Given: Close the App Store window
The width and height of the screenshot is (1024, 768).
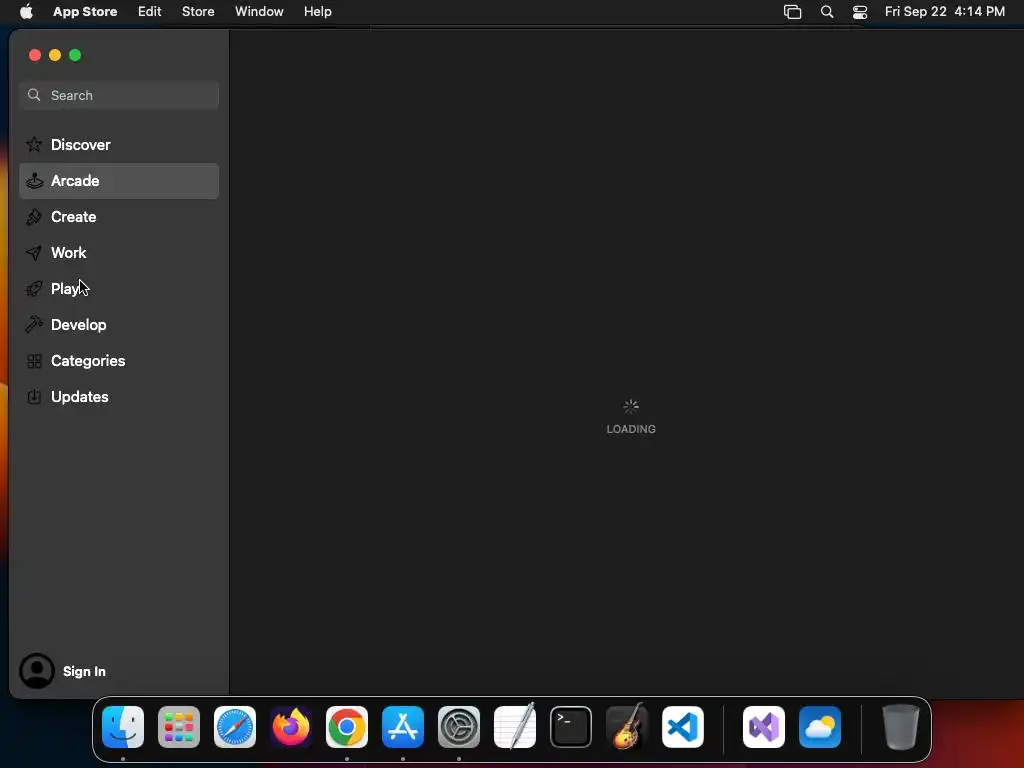Looking at the screenshot, I should click(35, 55).
